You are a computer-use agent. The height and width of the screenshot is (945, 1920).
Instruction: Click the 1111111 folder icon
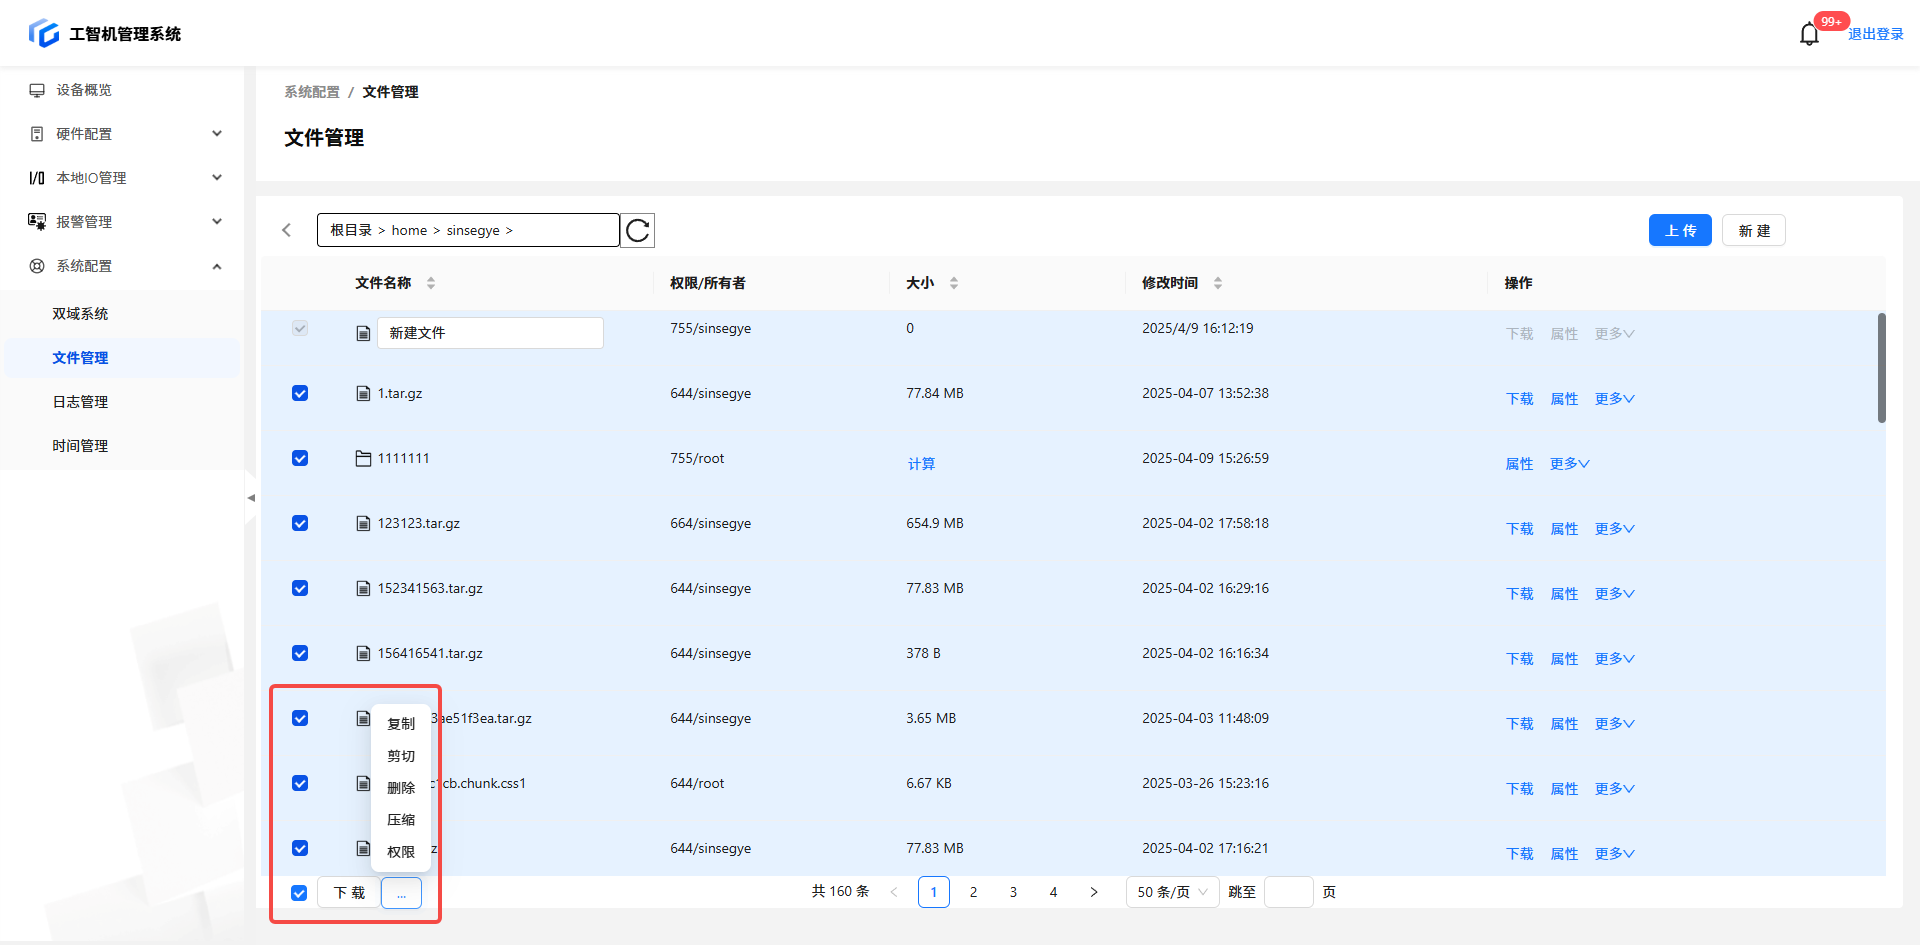(363, 459)
